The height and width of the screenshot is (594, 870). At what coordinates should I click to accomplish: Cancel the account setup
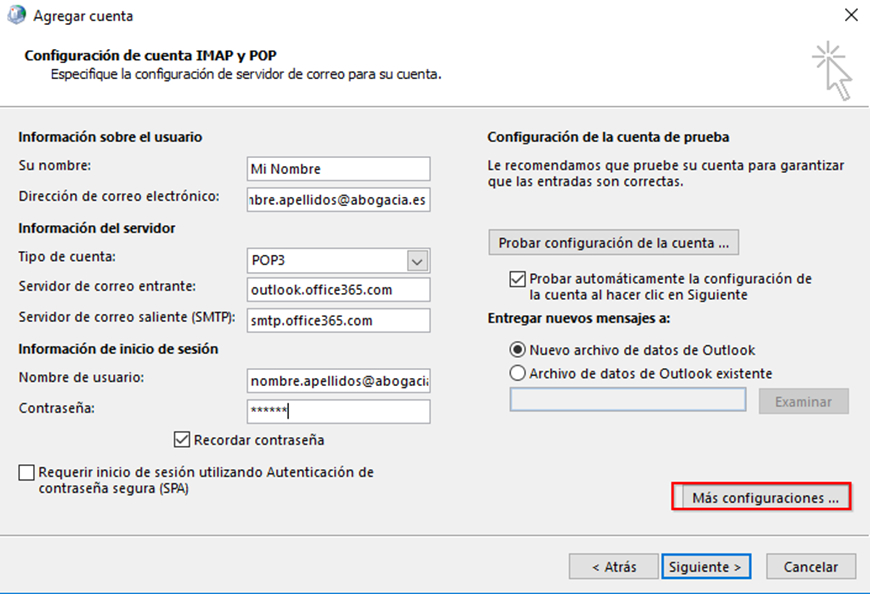(x=810, y=566)
